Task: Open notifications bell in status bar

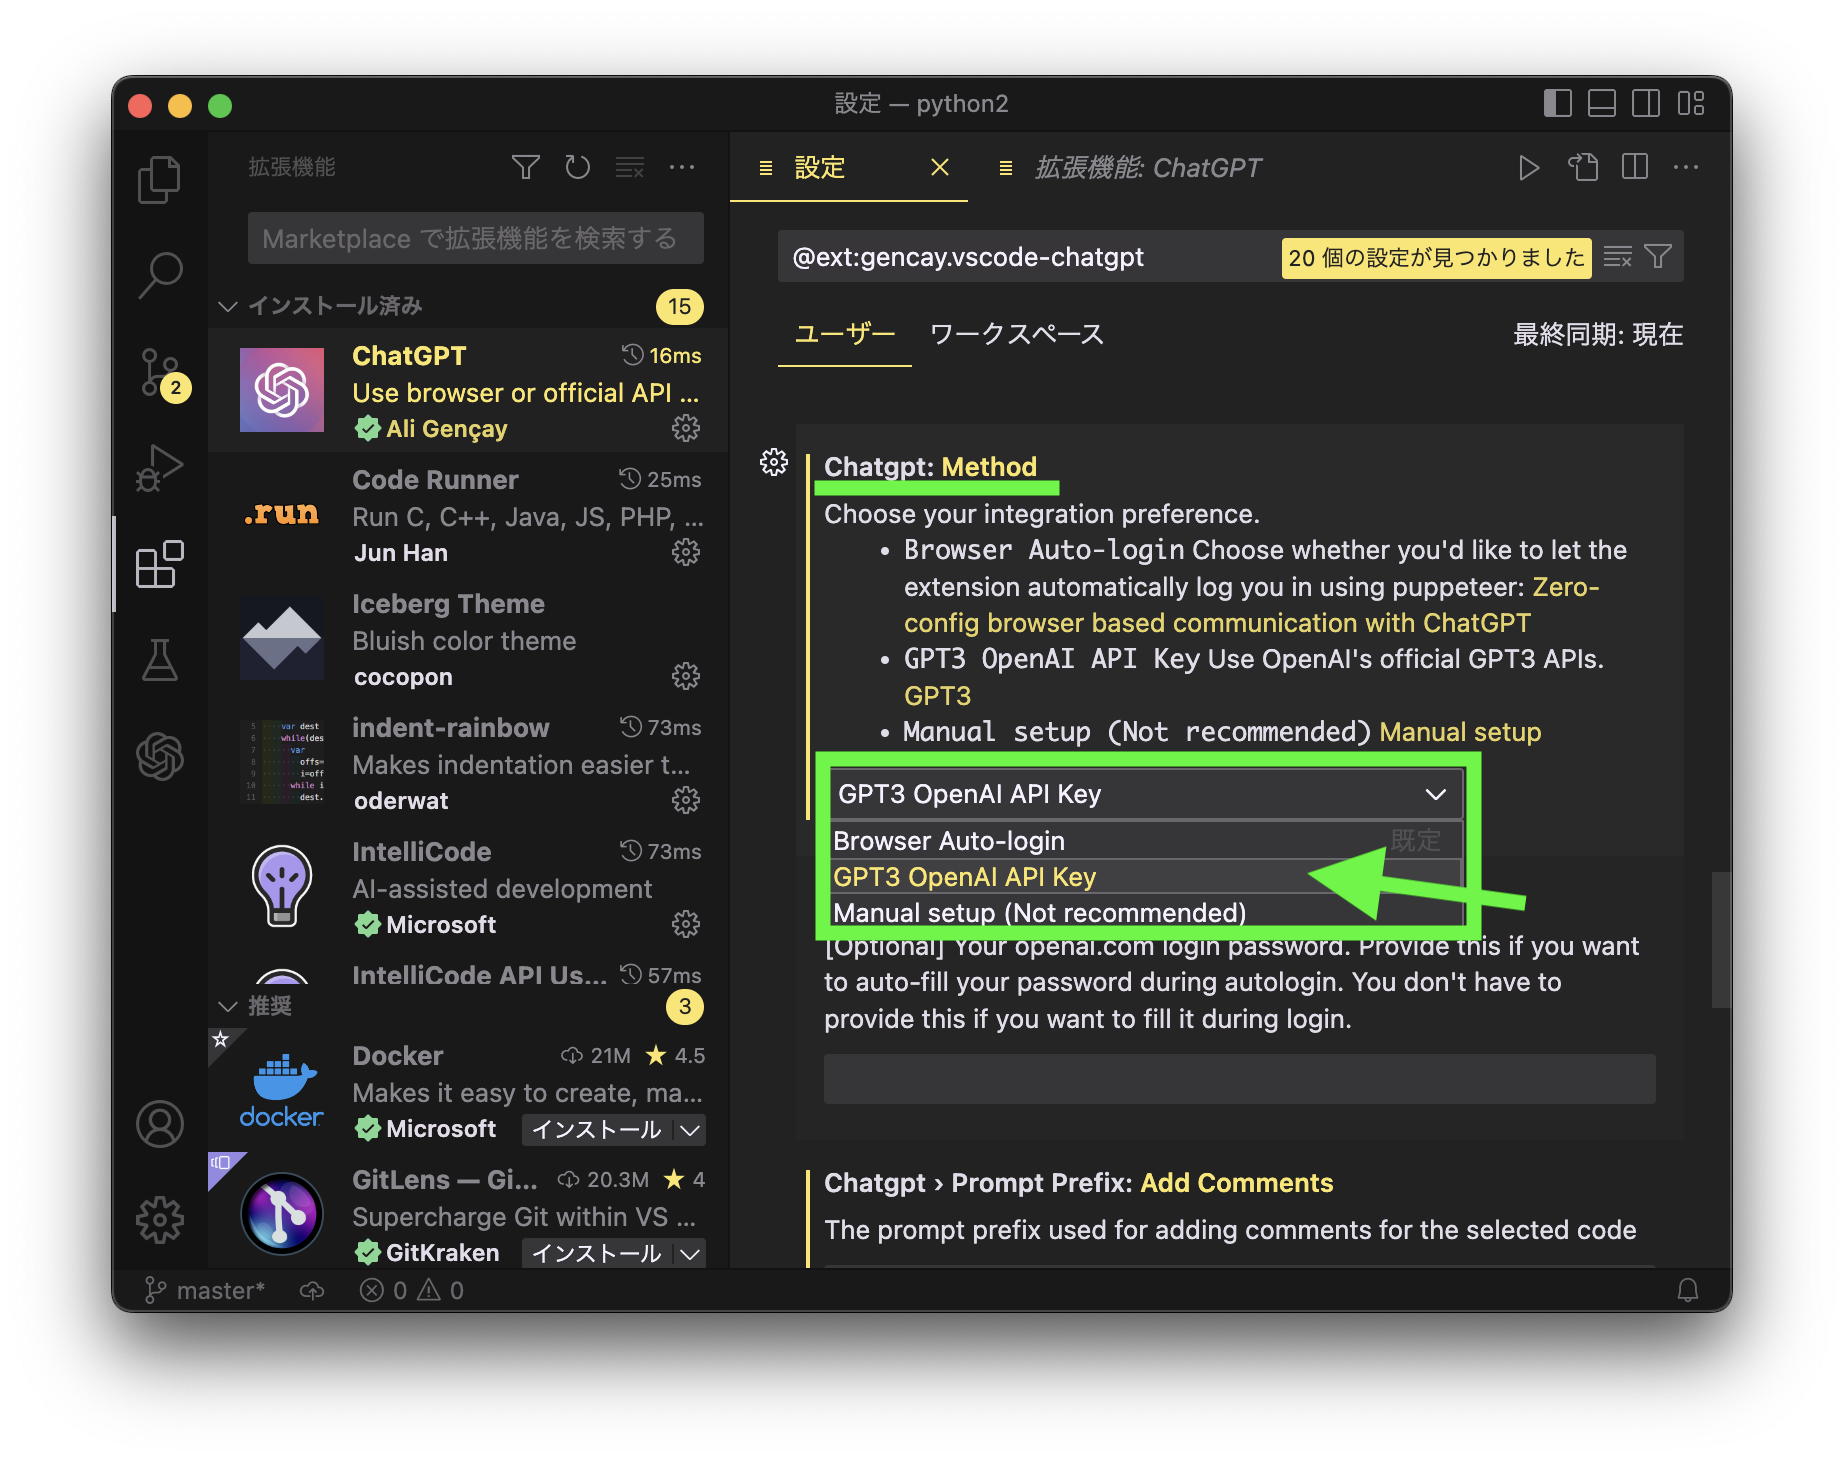Action: (1688, 1290)
